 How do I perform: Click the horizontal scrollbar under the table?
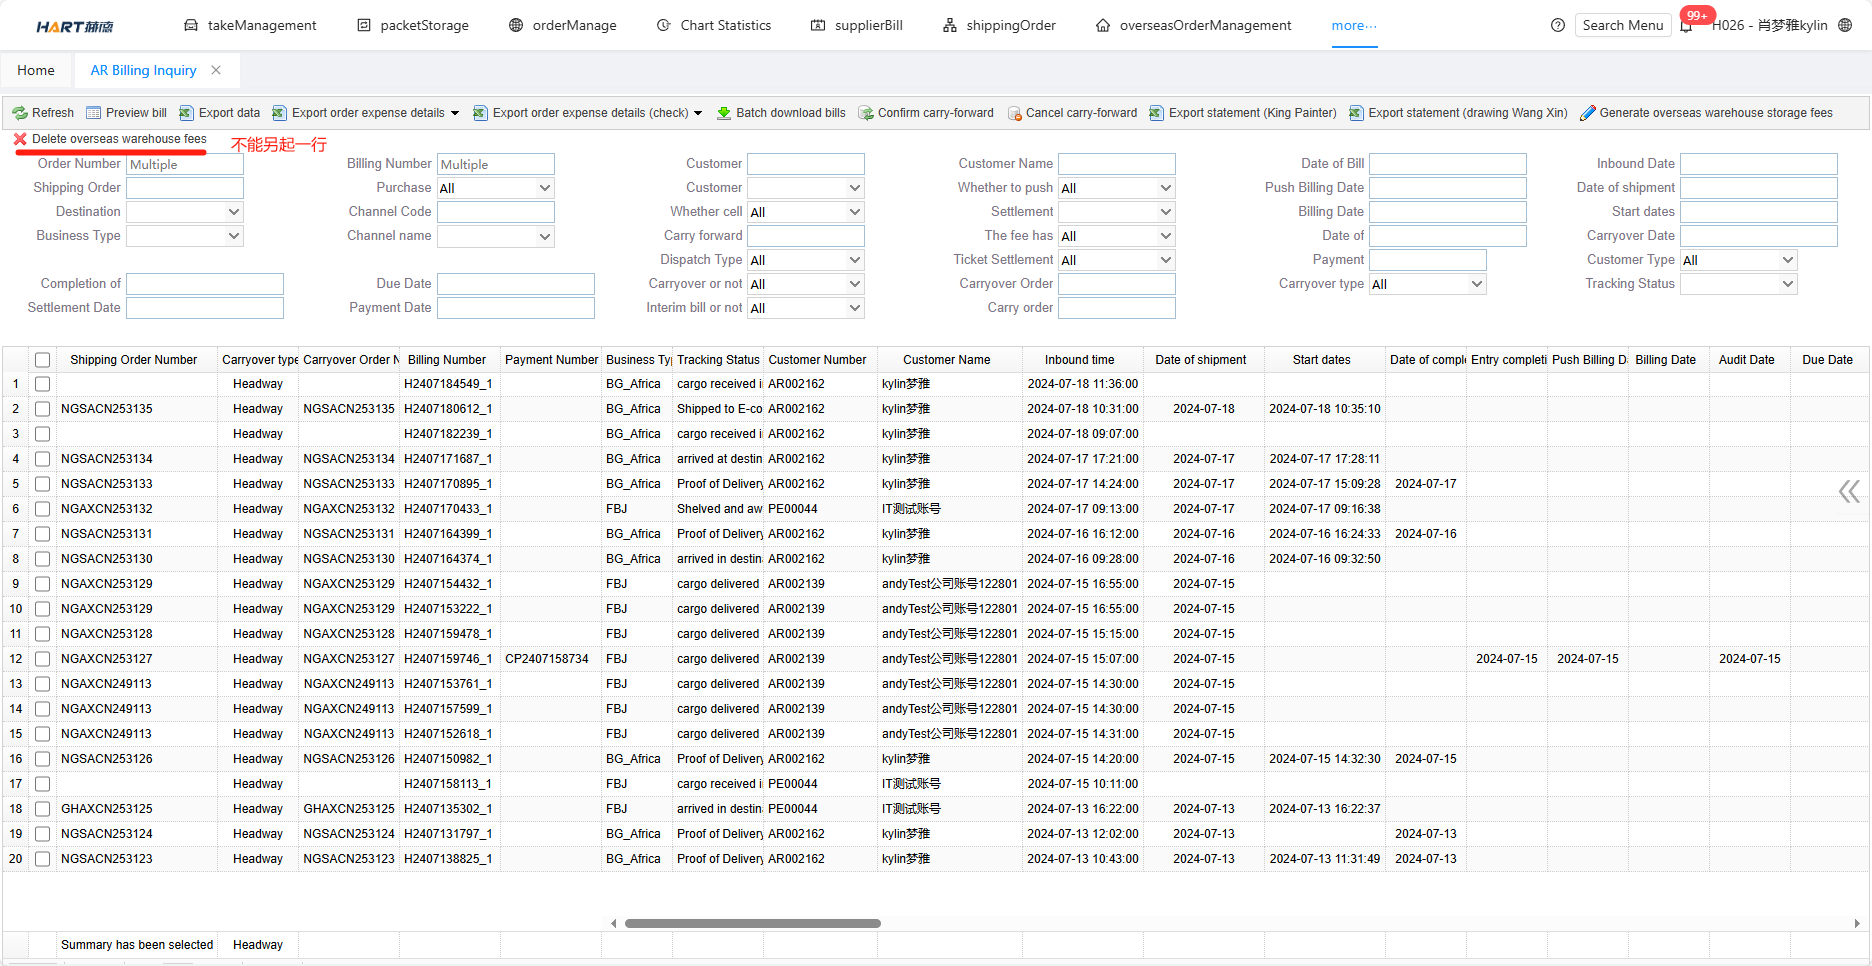click(752, 923)
